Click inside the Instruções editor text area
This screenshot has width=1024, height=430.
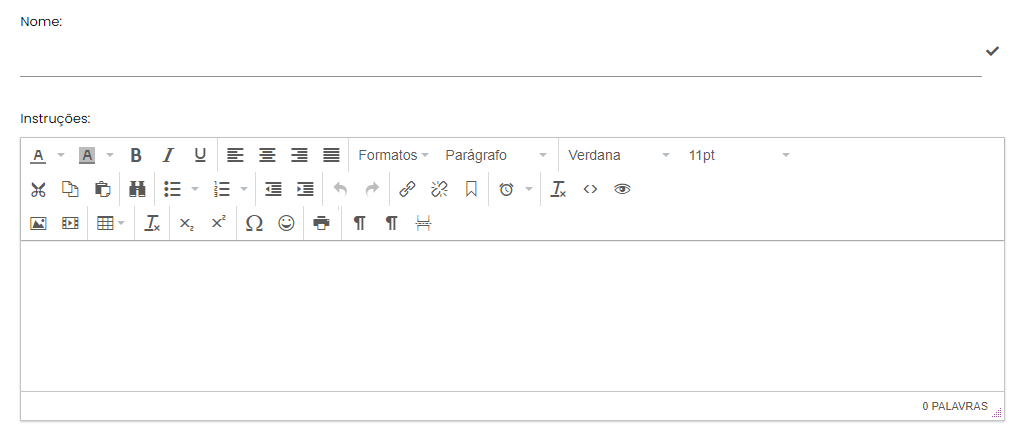coord(512,316)
